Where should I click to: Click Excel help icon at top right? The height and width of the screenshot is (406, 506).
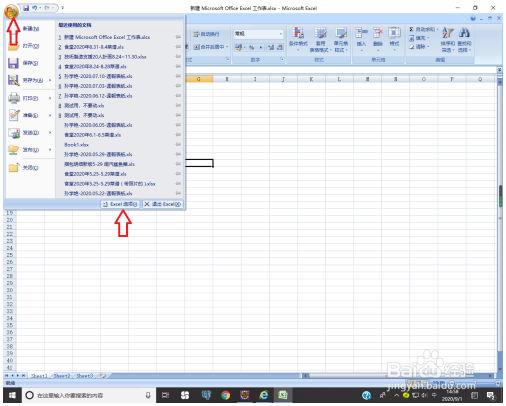click(x=473, y=19)
